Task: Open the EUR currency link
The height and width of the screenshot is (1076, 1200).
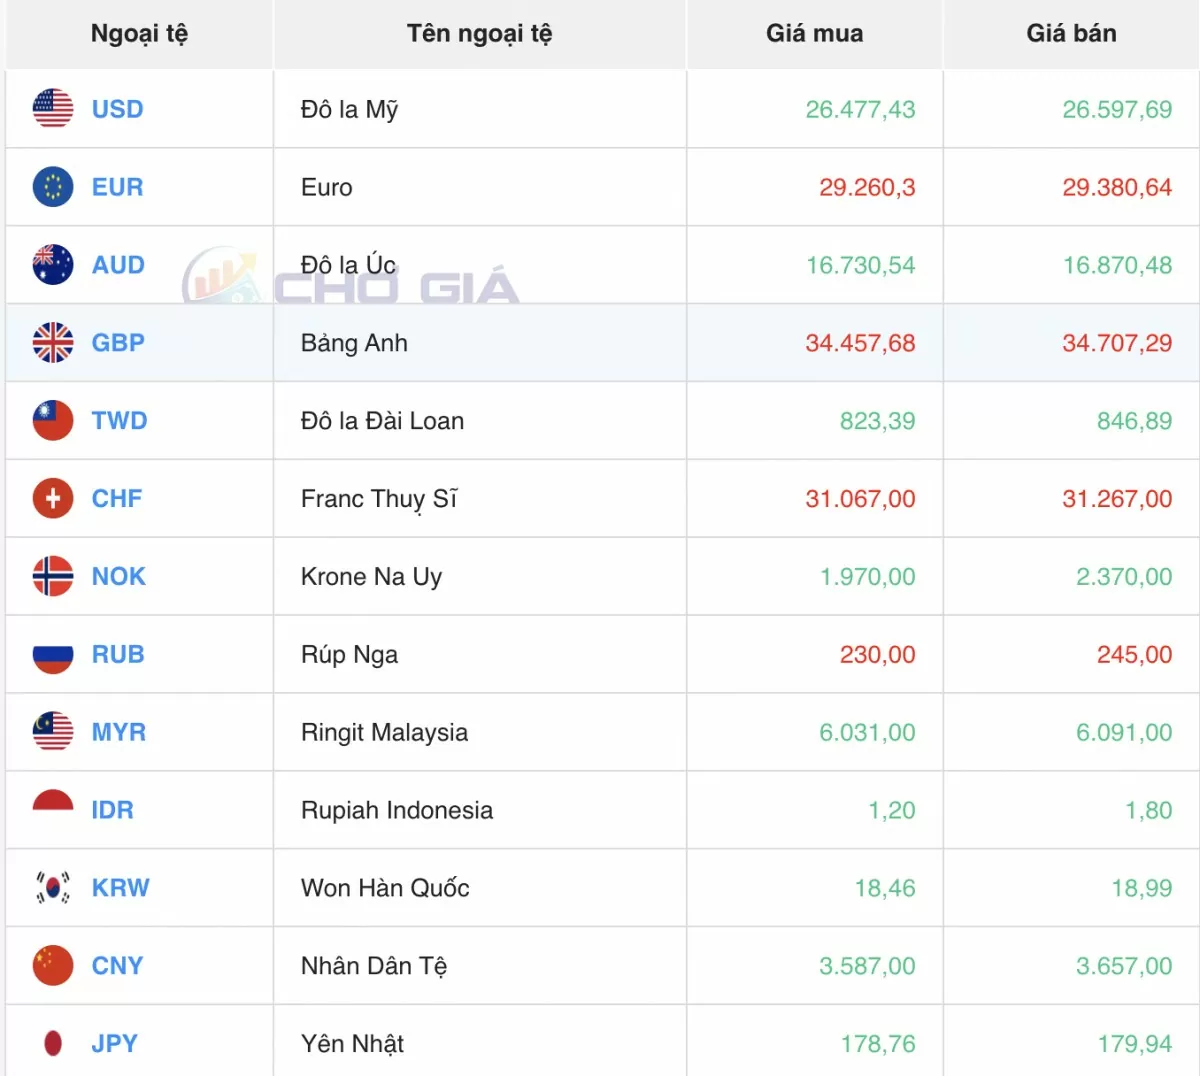Action: click(x=117, y=187)
